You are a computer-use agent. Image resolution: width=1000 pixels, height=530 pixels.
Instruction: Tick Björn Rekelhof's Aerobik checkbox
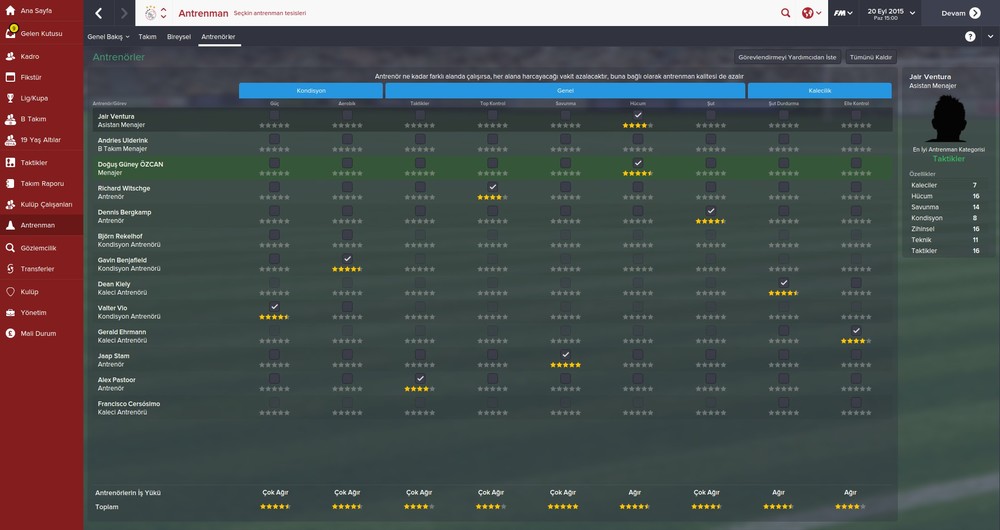point(347,235)
